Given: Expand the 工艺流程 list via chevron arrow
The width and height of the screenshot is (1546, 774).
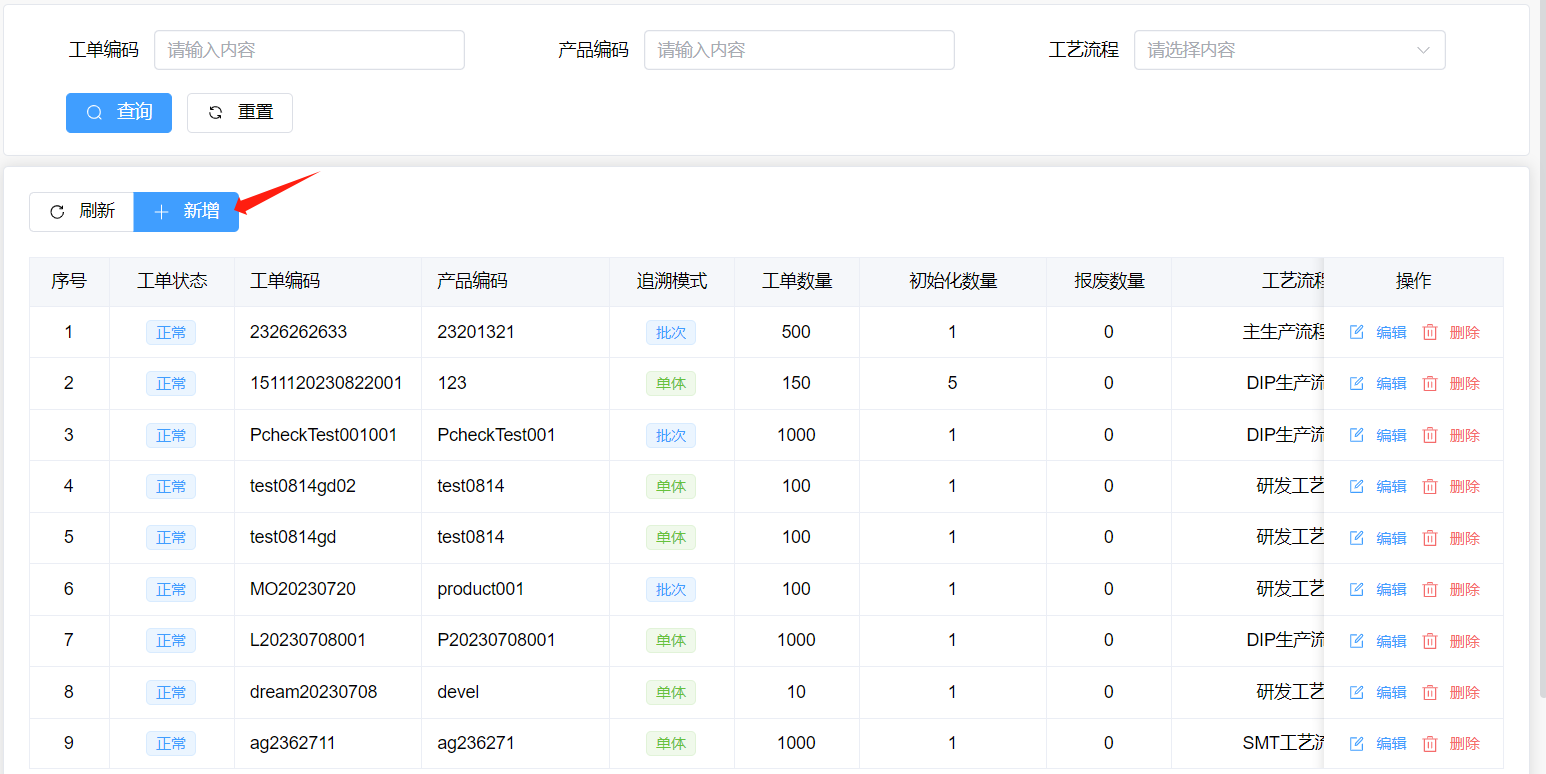Looking at the screenshot, I should tap(1423, 50).
